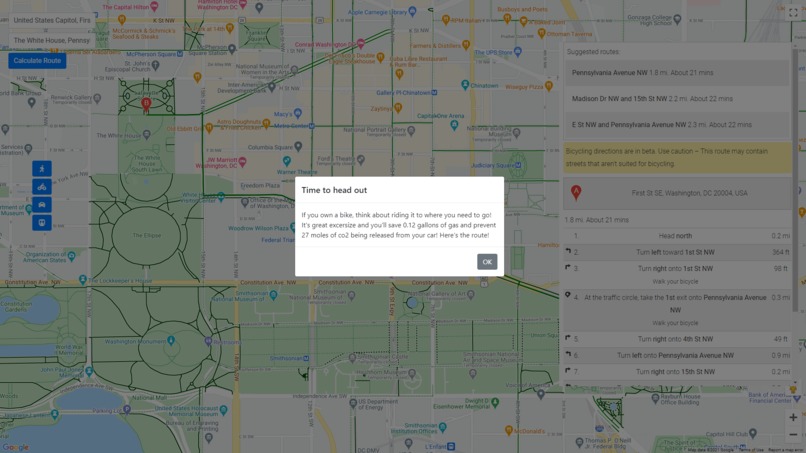Select step 6 Turn left onto Pennsylvania Avenue NW
The width and height of the screenshot is (806, 453).
click(x=677, y=356)
